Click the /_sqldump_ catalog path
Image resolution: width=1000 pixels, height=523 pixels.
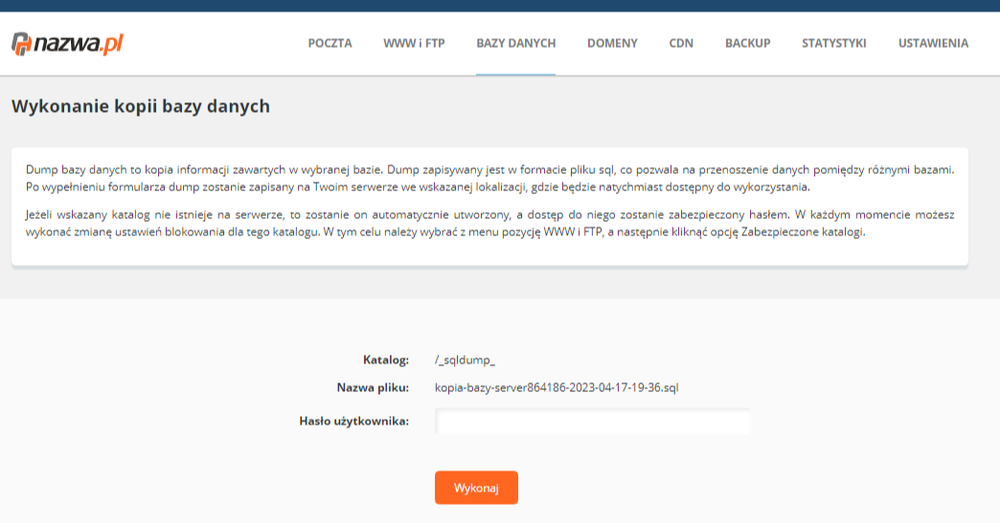tap(465, 359)
